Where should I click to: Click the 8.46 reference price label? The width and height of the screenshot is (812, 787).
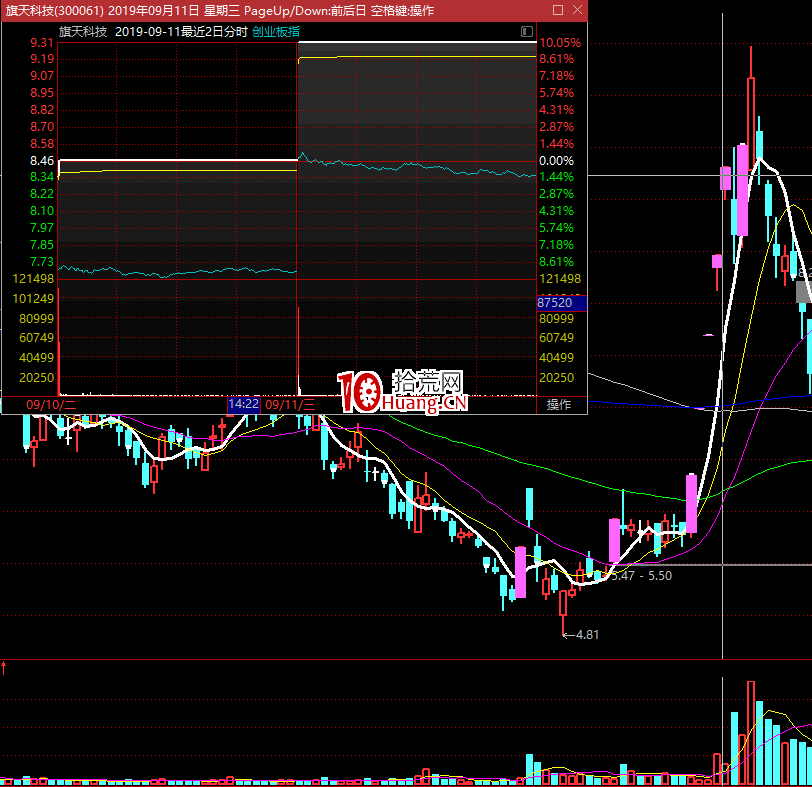42,161
